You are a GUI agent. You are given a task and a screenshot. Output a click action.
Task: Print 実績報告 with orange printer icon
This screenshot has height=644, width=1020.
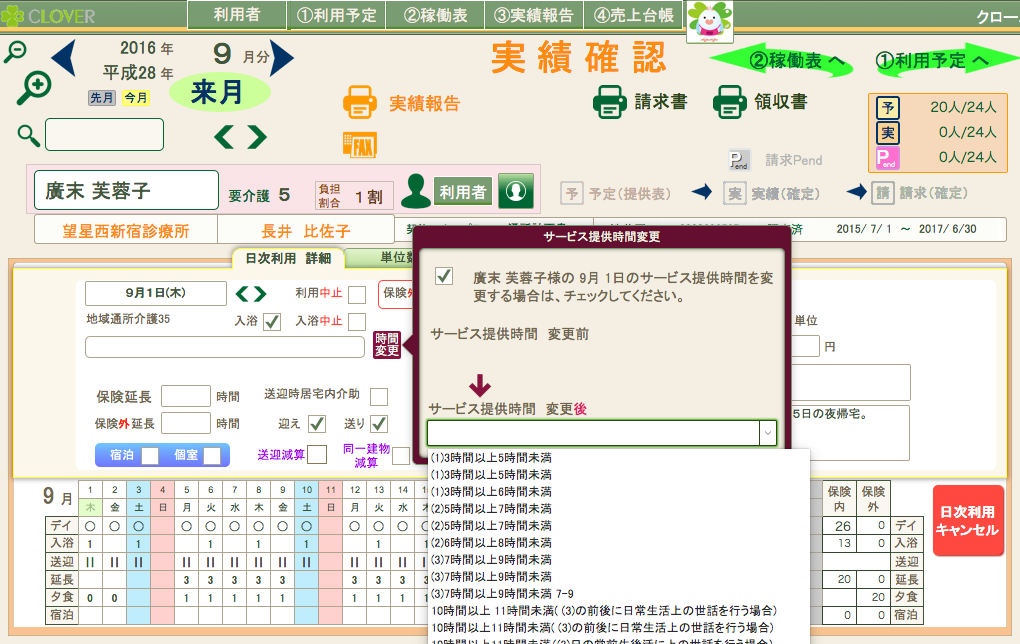360,102
